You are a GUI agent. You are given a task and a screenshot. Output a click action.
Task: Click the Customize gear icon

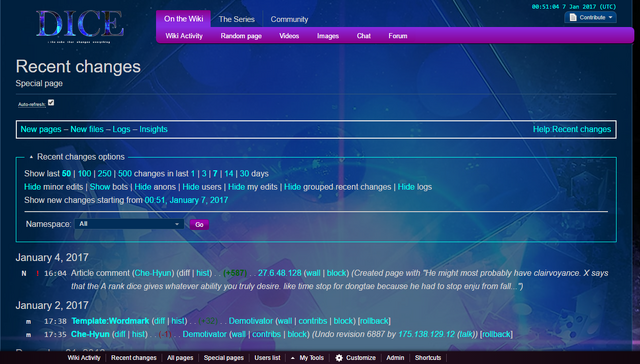tap(339, 358)
